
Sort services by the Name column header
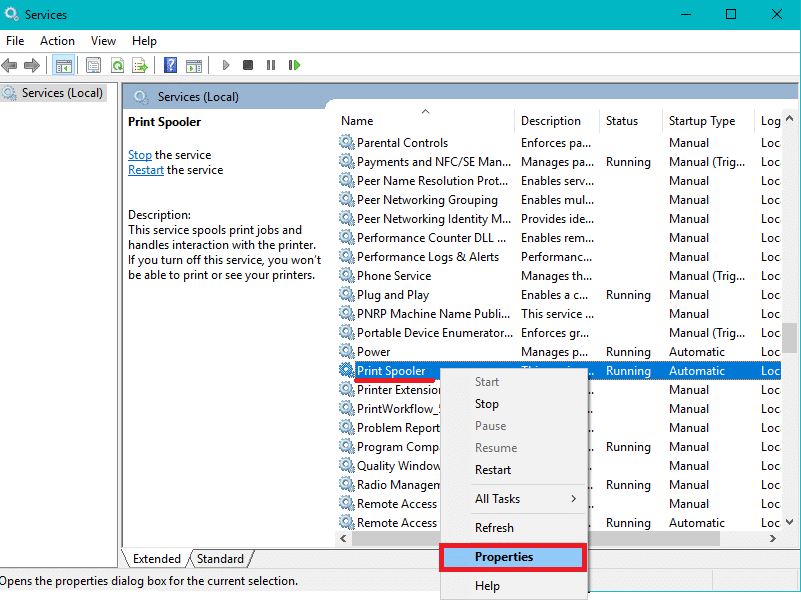tap(357, 121)
